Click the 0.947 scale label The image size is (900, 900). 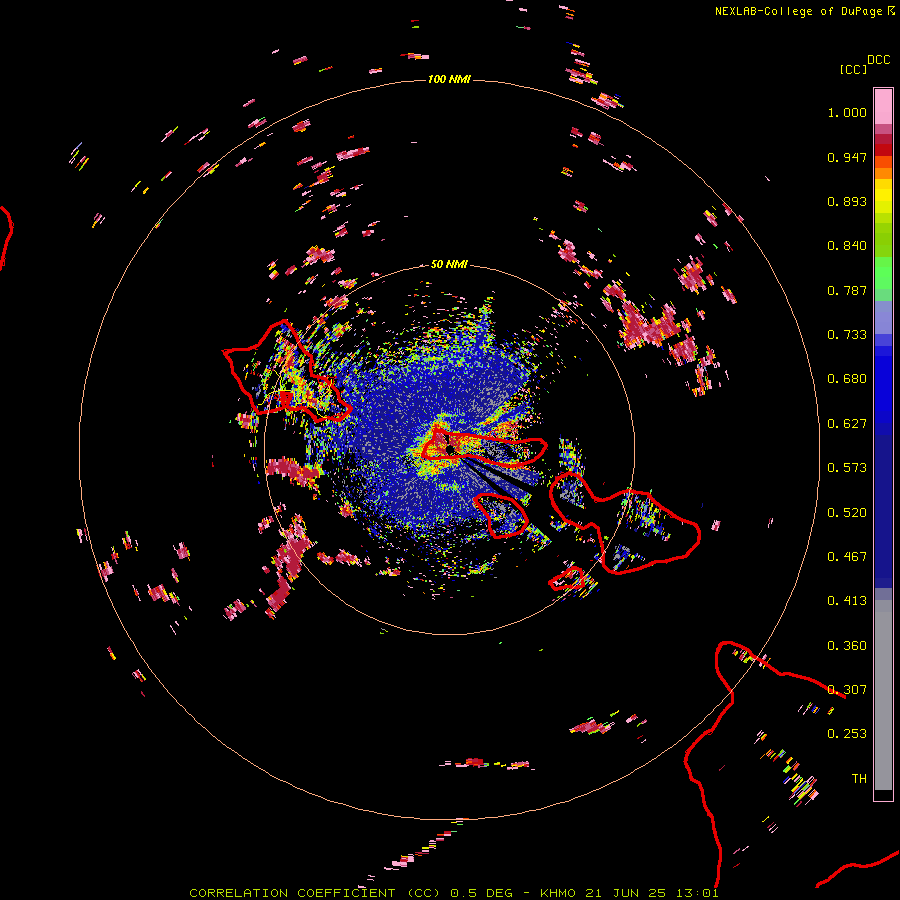click(847, 157)
